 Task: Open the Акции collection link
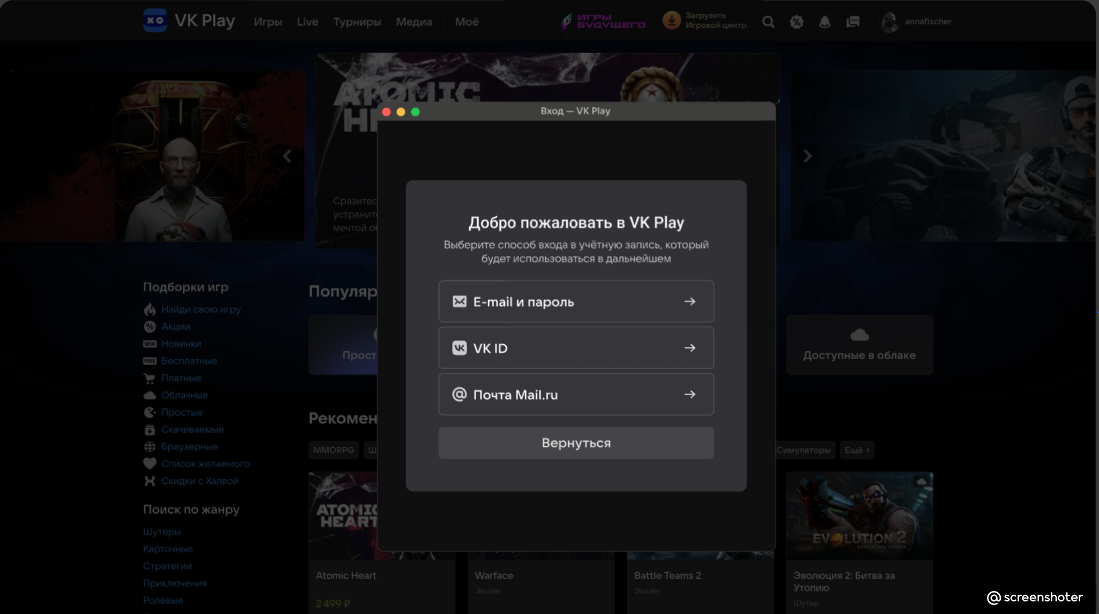175,327
